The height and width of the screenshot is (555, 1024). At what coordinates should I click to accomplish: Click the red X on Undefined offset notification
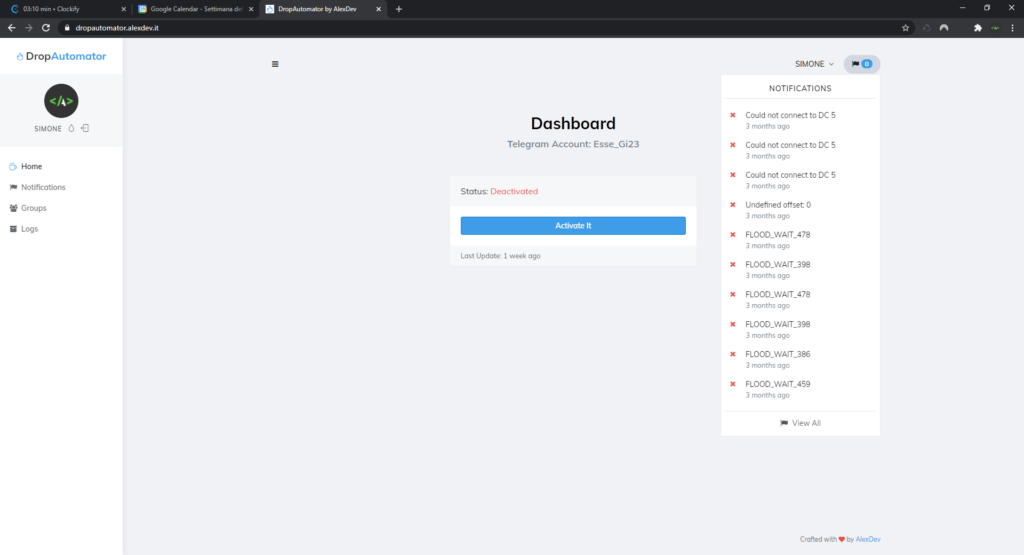733,205
